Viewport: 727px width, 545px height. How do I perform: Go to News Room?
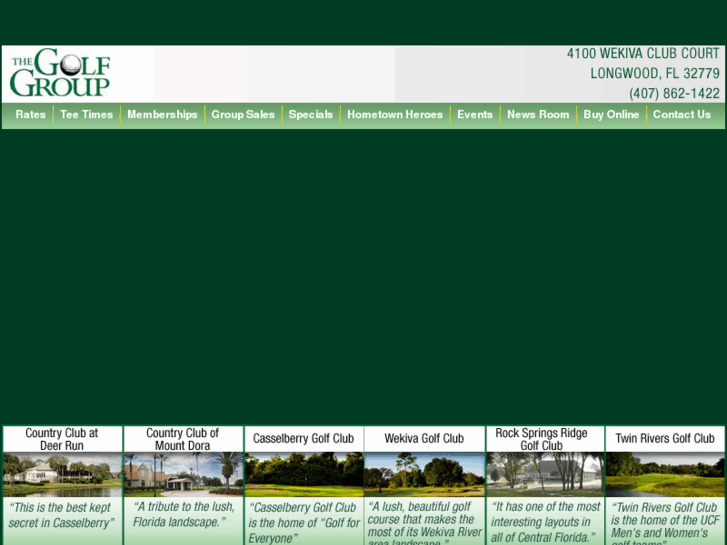538,115
